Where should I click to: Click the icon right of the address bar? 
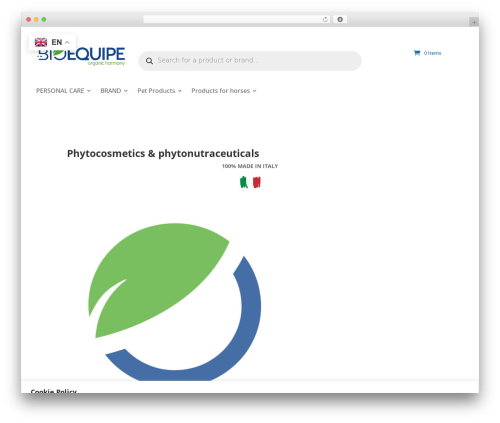[x=340, y=19]
